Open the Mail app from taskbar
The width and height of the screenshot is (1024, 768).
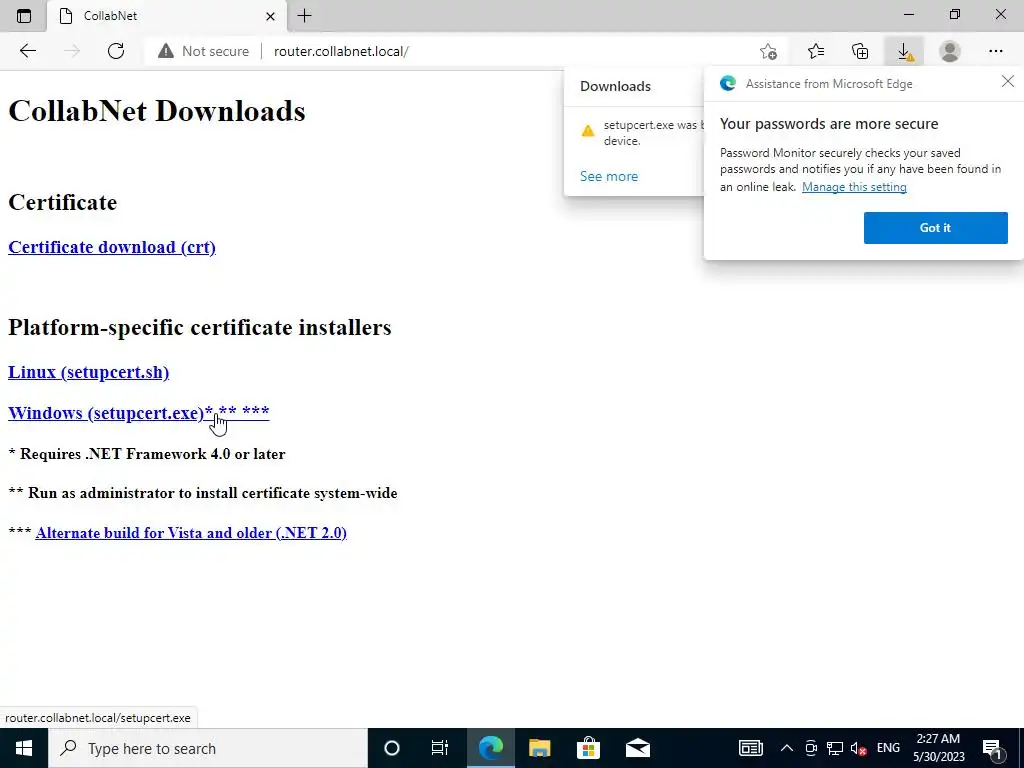pos(637,748)
